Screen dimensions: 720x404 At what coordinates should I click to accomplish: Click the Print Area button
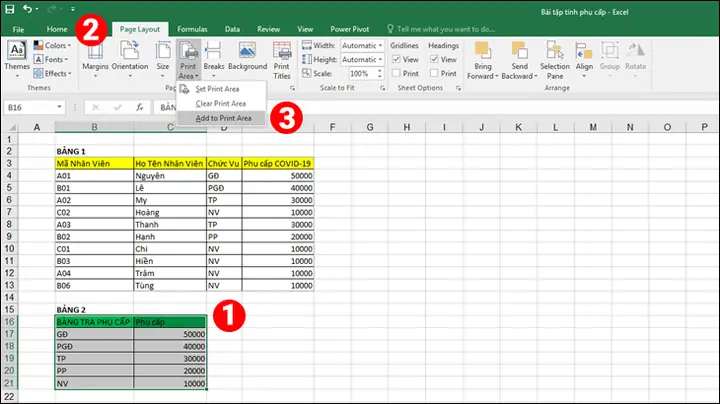pos(188,60)
